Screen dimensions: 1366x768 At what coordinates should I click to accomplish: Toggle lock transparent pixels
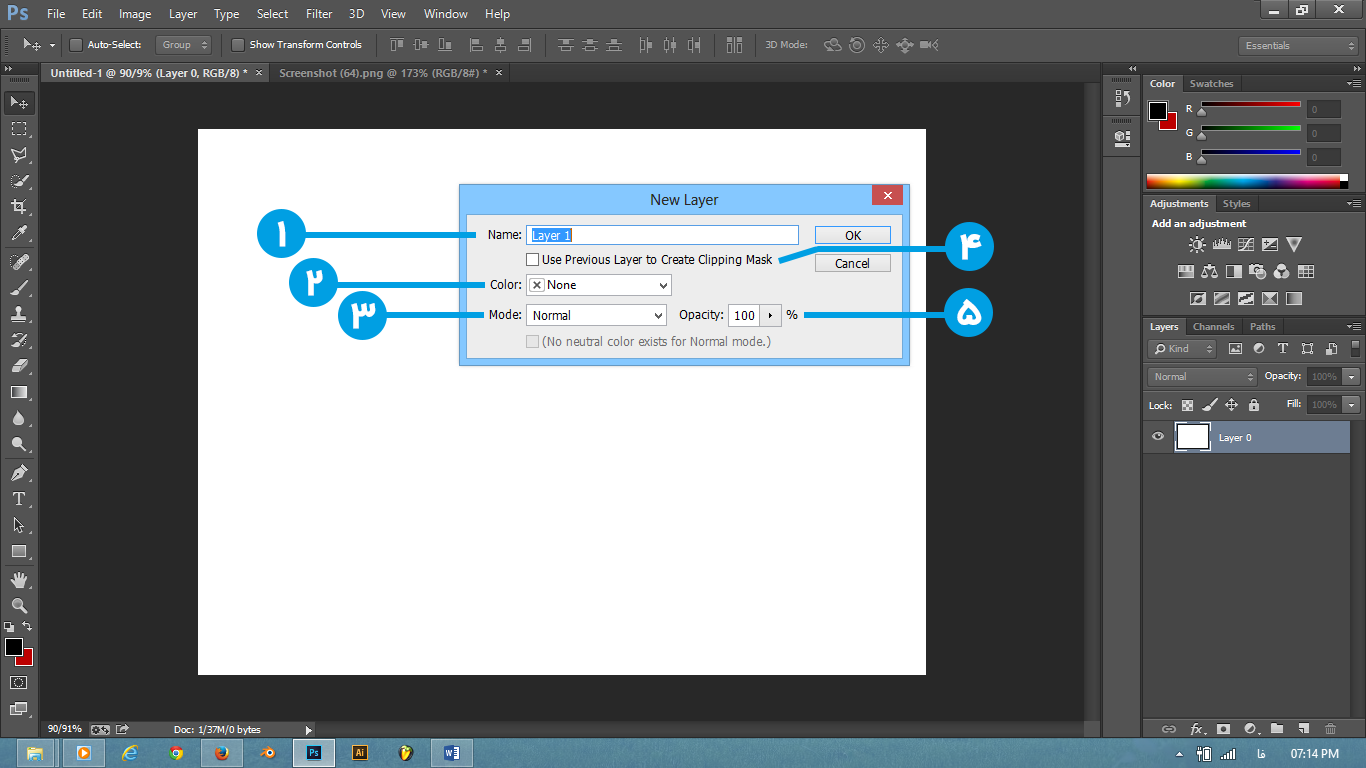tap(1187, 405)
